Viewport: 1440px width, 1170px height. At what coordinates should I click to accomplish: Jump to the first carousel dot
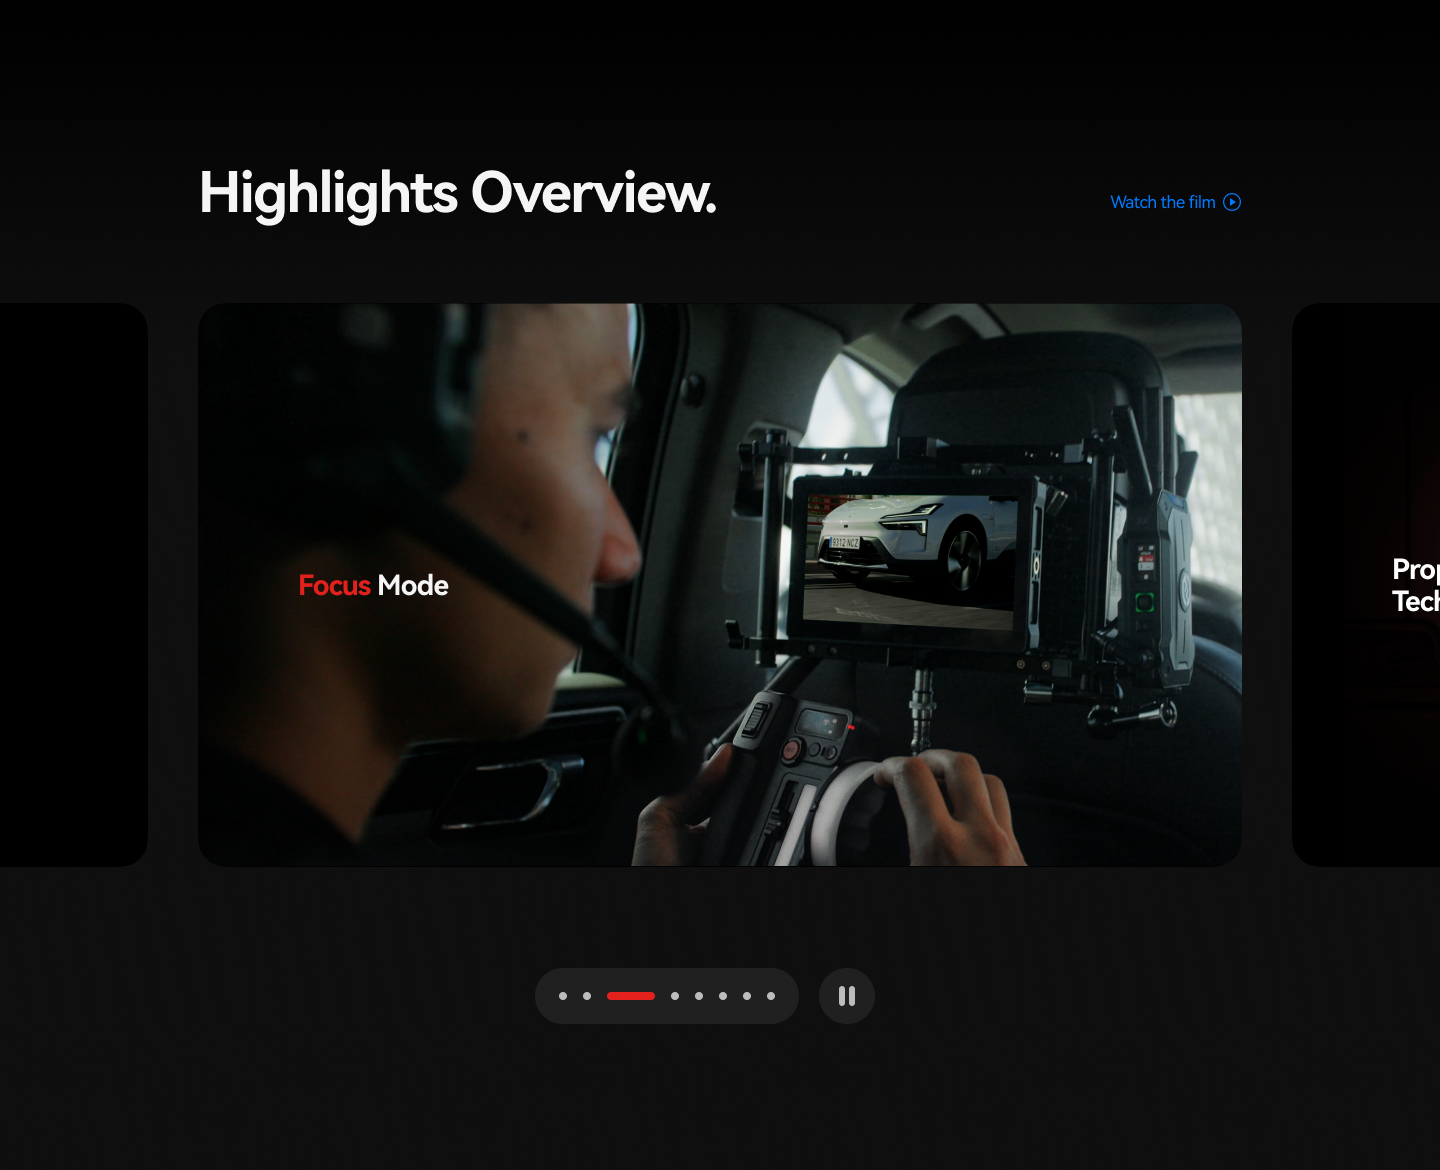(x=563, y=996)
